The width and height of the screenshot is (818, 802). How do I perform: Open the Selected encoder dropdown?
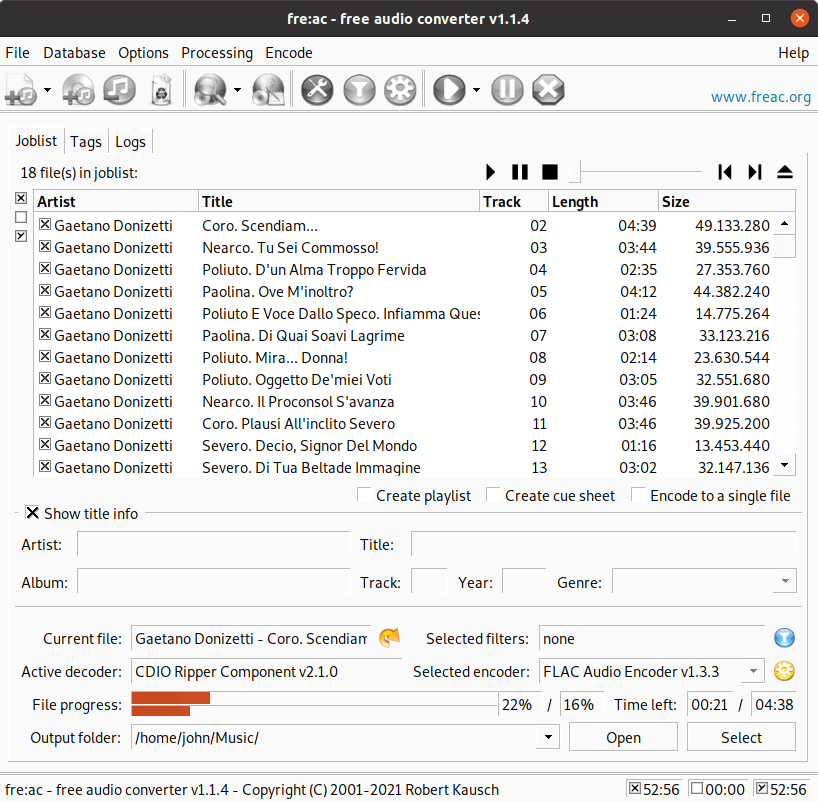click(x=753, y=671)
